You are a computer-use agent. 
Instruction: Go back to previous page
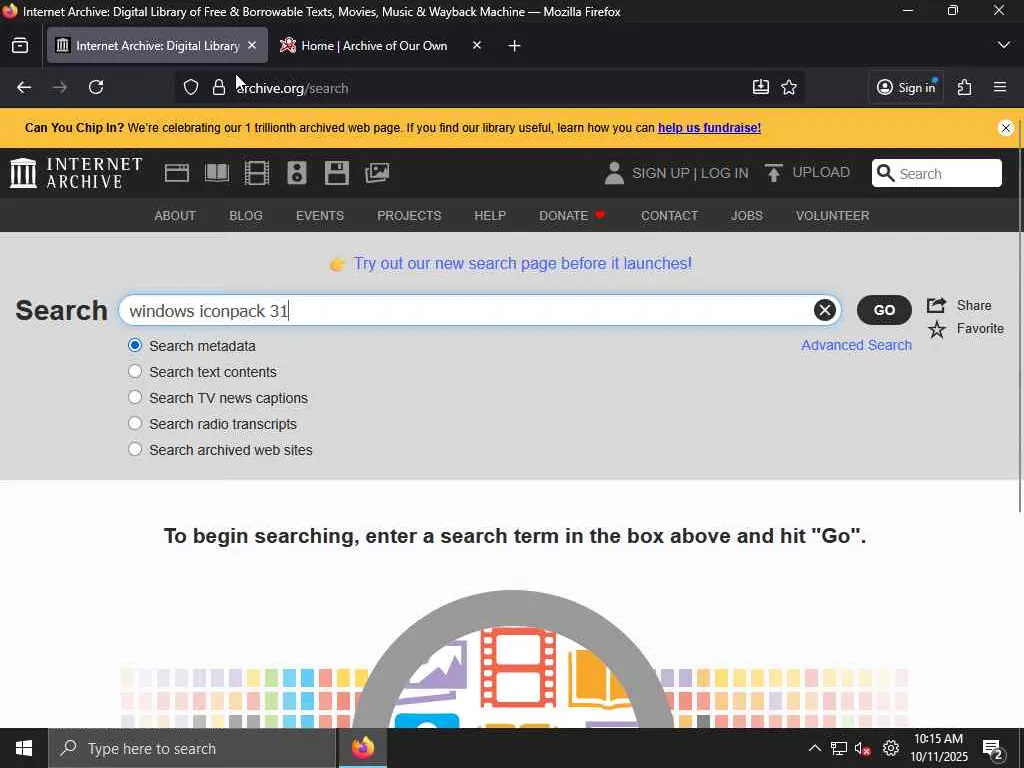24,88
